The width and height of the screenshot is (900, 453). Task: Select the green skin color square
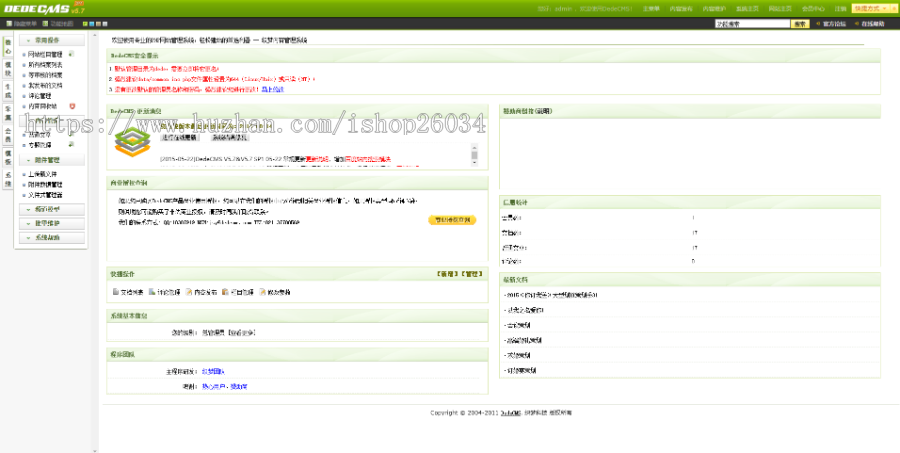tap(86, 24)
